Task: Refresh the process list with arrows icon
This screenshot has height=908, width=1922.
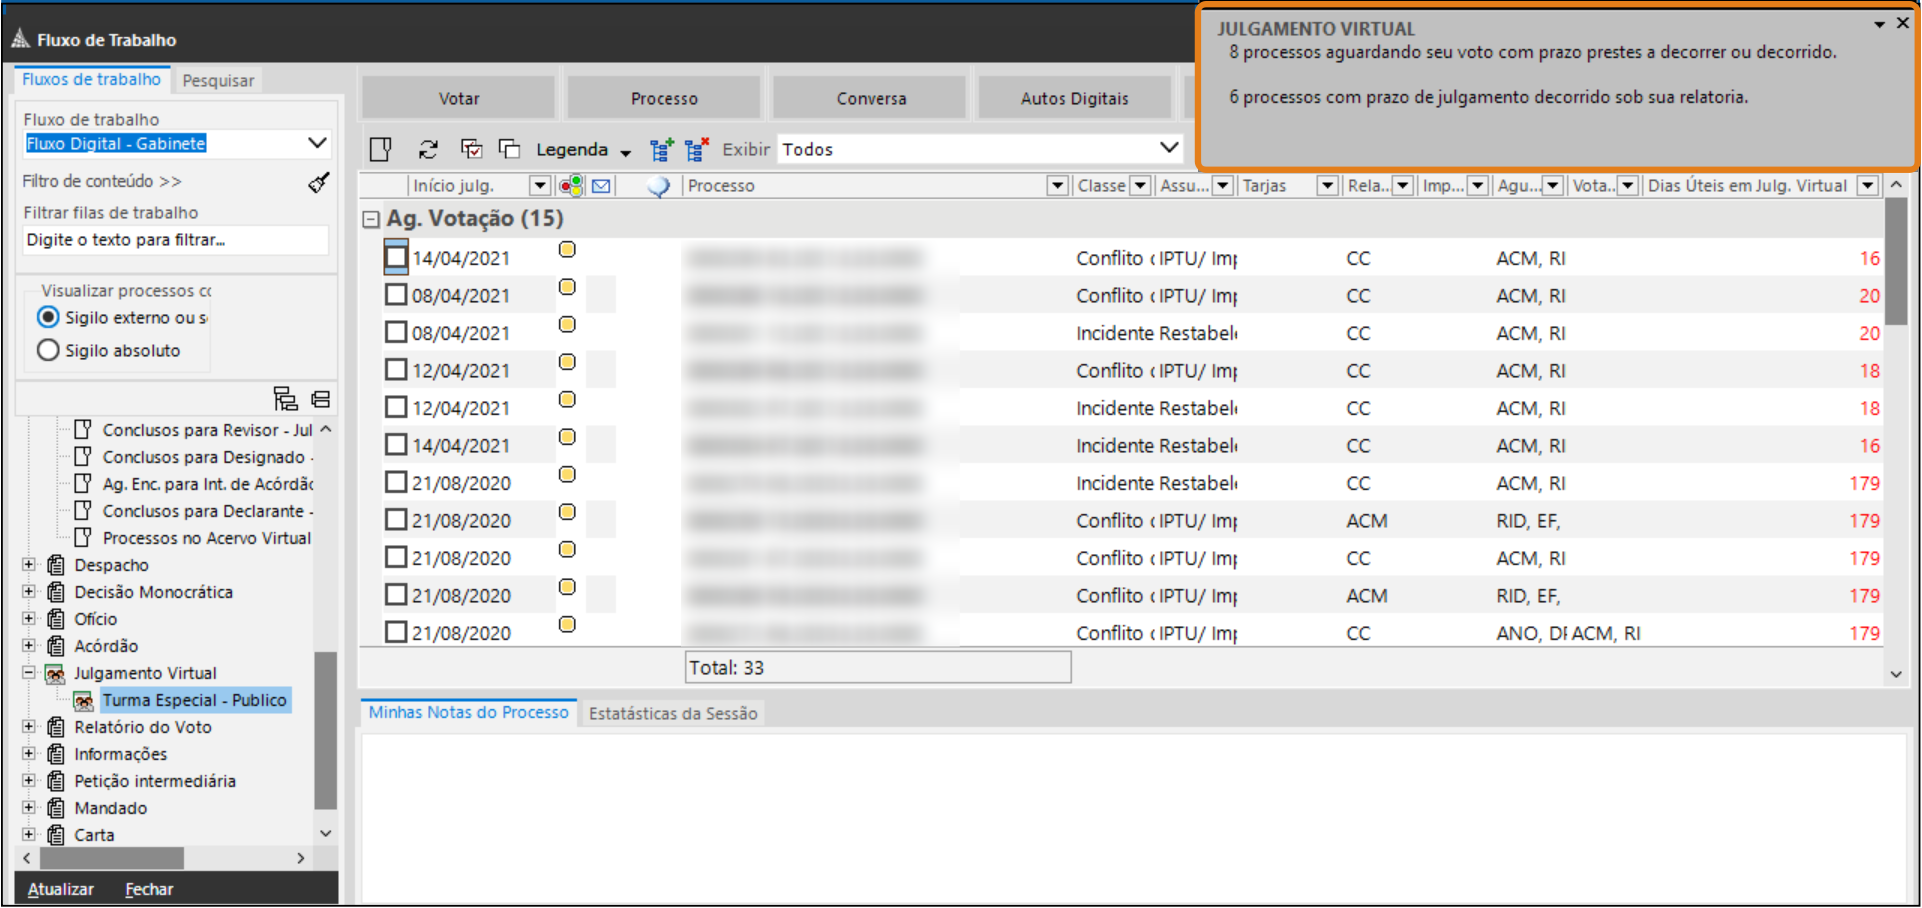Action: click(428, 149)
